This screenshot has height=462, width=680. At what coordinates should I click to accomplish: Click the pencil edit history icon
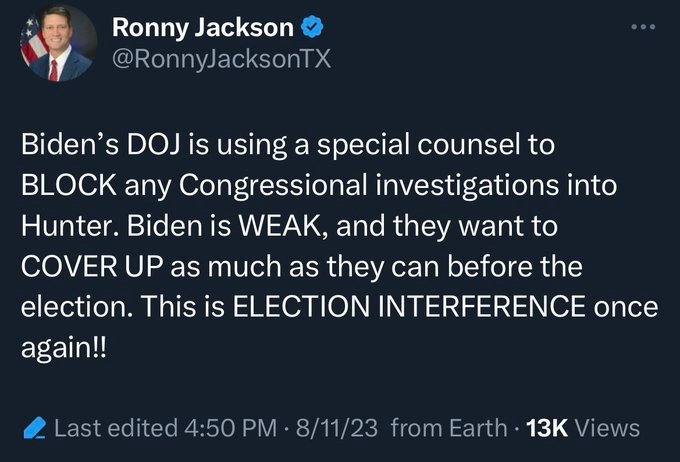[x=34, y=429]
